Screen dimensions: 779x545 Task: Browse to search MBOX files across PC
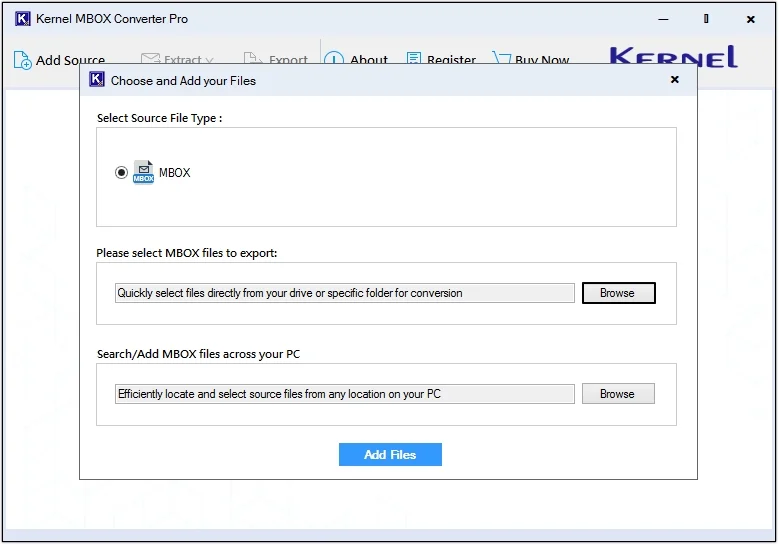619,394
